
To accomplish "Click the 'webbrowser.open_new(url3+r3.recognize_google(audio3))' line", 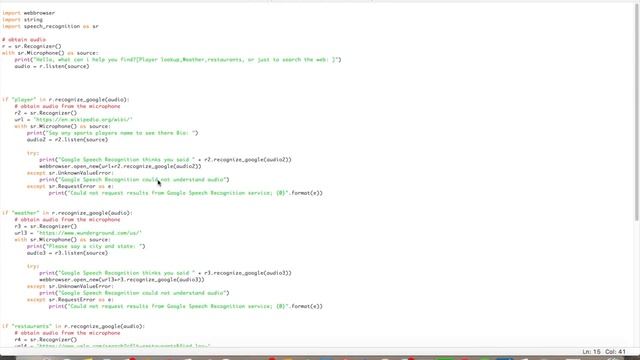I will coord(122,280).
